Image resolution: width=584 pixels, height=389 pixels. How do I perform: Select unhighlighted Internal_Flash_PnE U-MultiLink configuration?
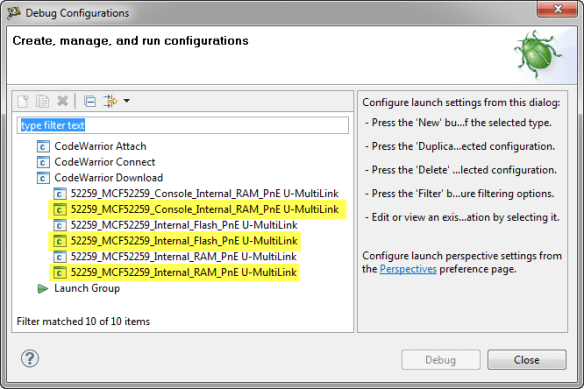point(184,225)
